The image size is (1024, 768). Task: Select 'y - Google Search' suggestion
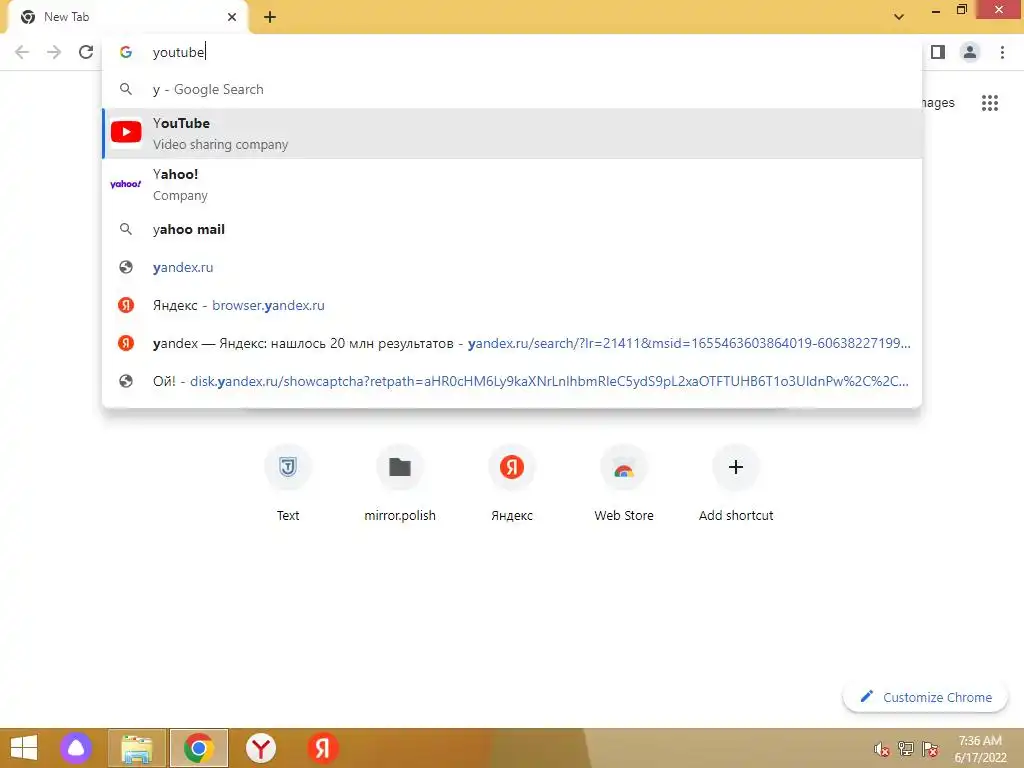512,89
